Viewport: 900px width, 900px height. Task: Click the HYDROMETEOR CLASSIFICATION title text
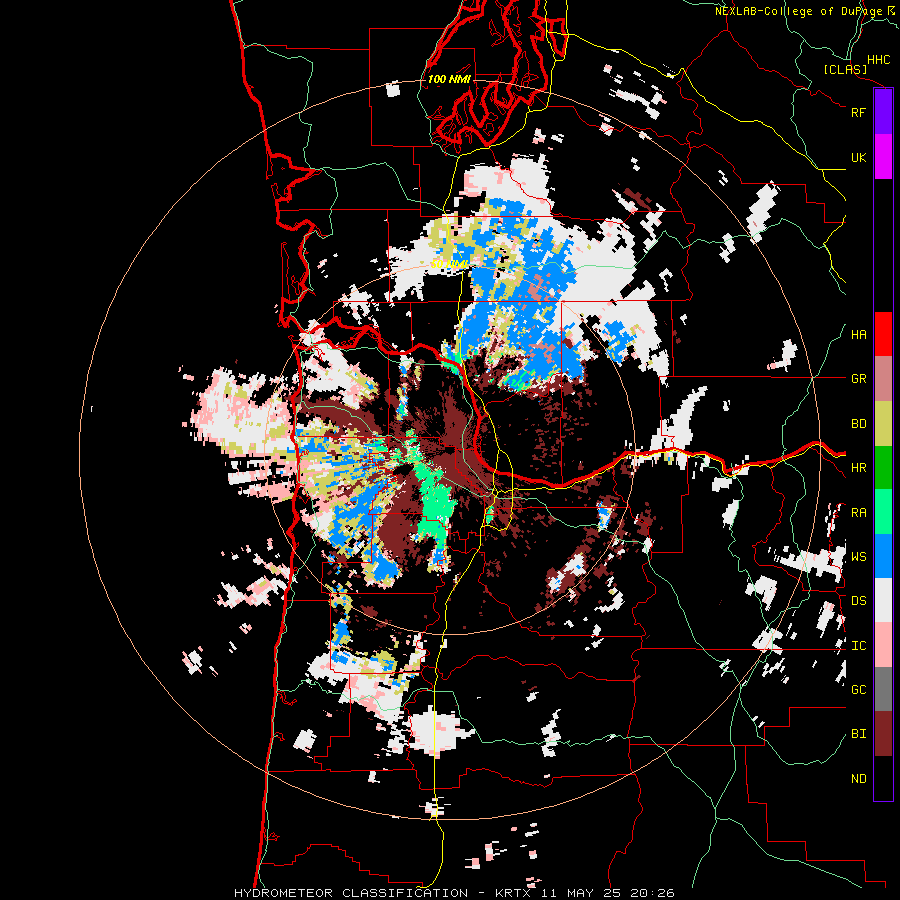click(351, 893)
